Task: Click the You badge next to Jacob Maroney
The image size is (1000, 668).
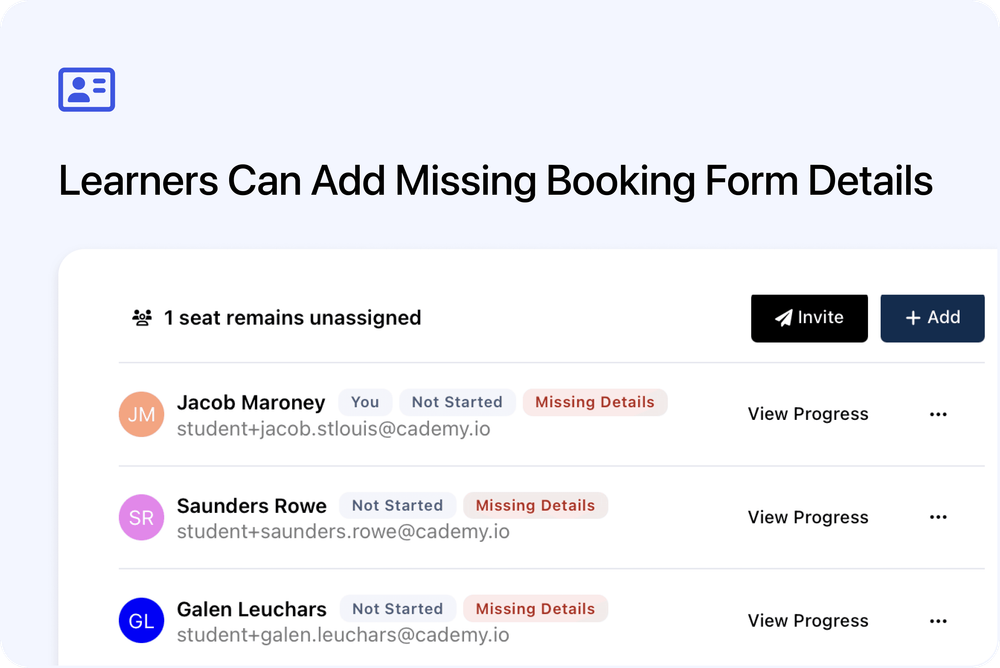Action: click(x=364, y=402)
